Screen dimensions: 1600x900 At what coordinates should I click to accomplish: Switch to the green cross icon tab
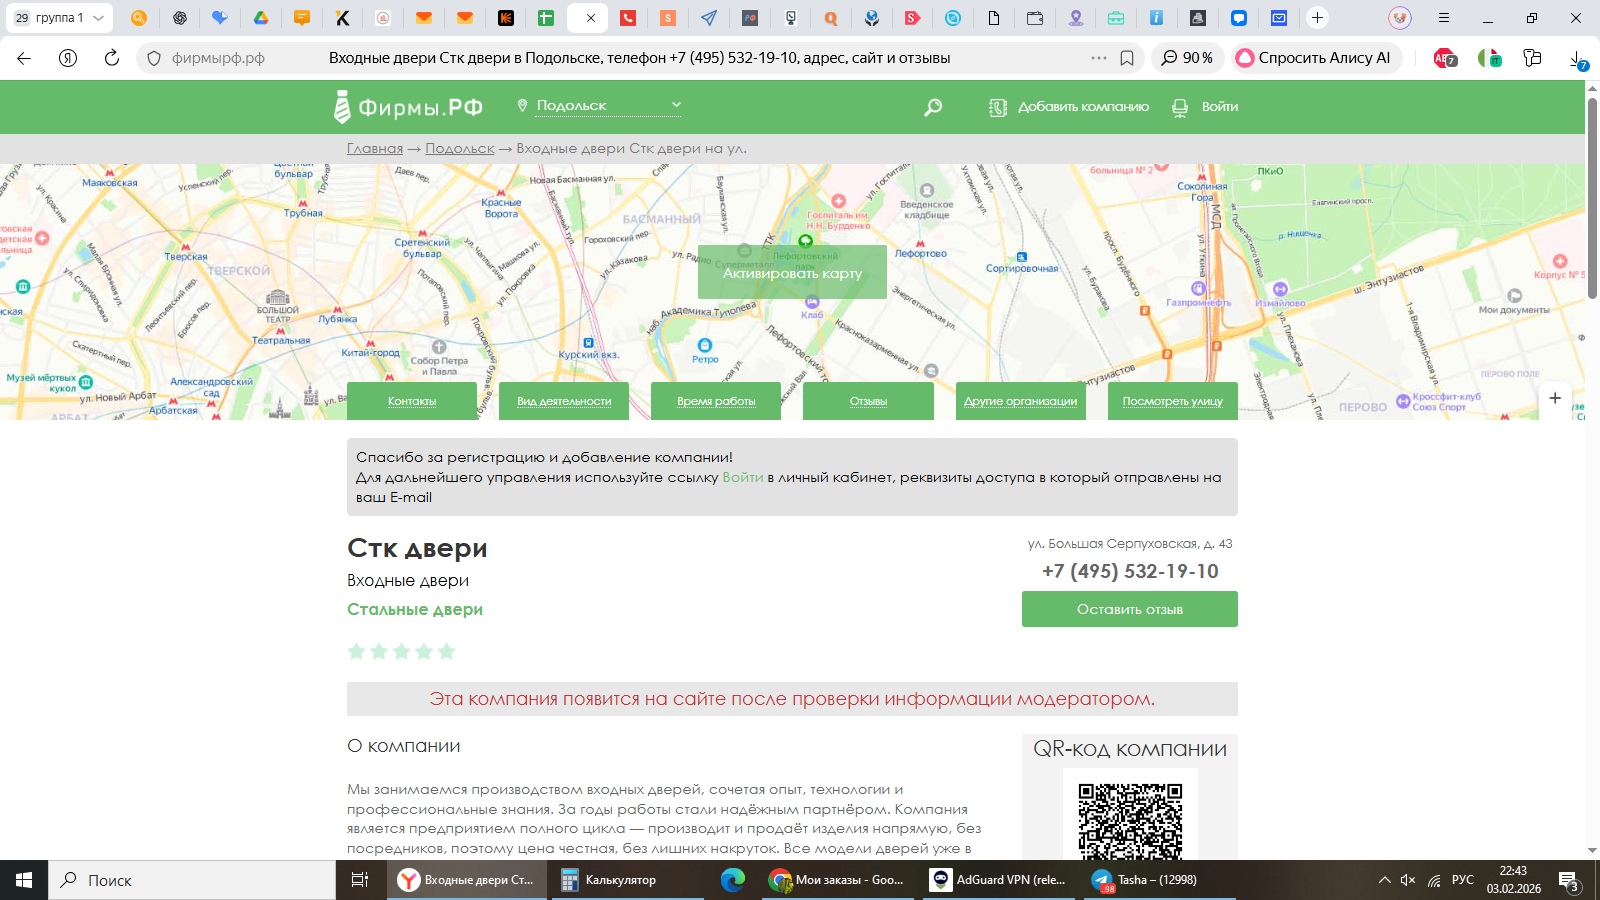tap(546, 18)
